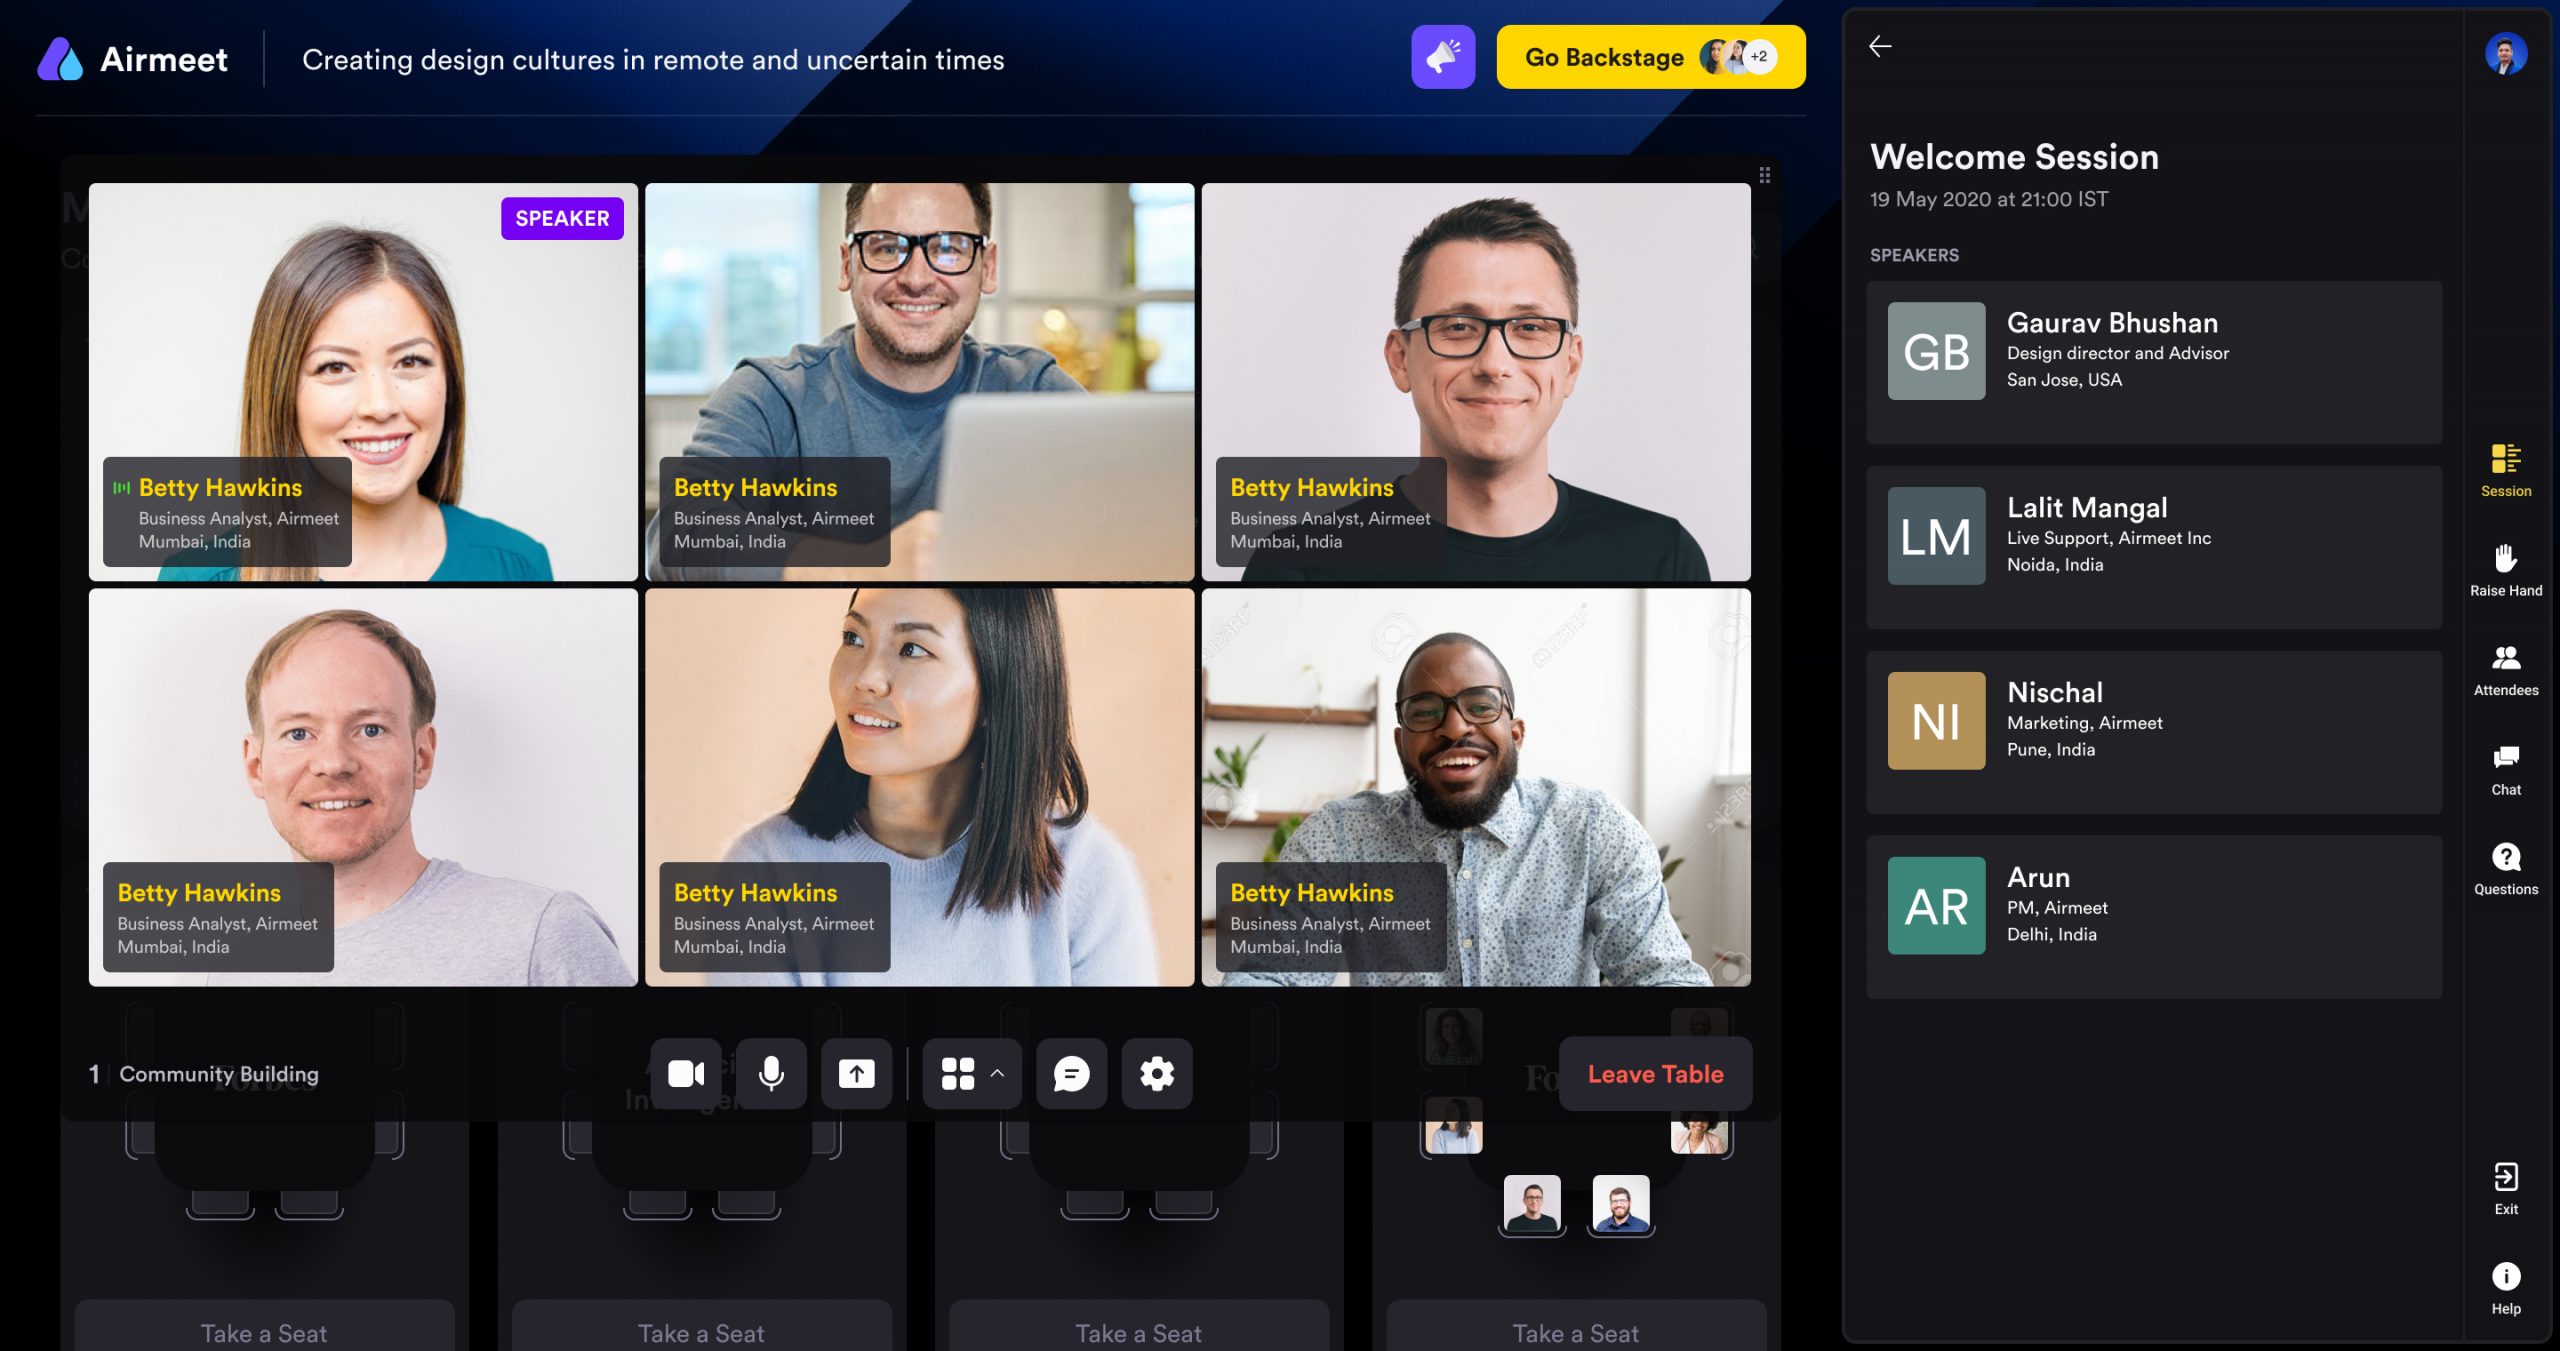
Task: Click Take a Seat under first table
Action: point(264,1331)
